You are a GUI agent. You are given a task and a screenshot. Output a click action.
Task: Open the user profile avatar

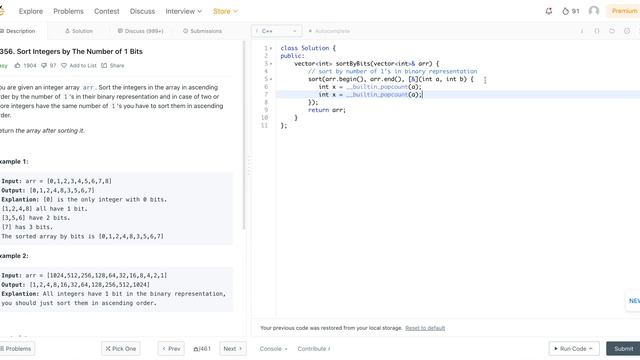click(594, 11)
